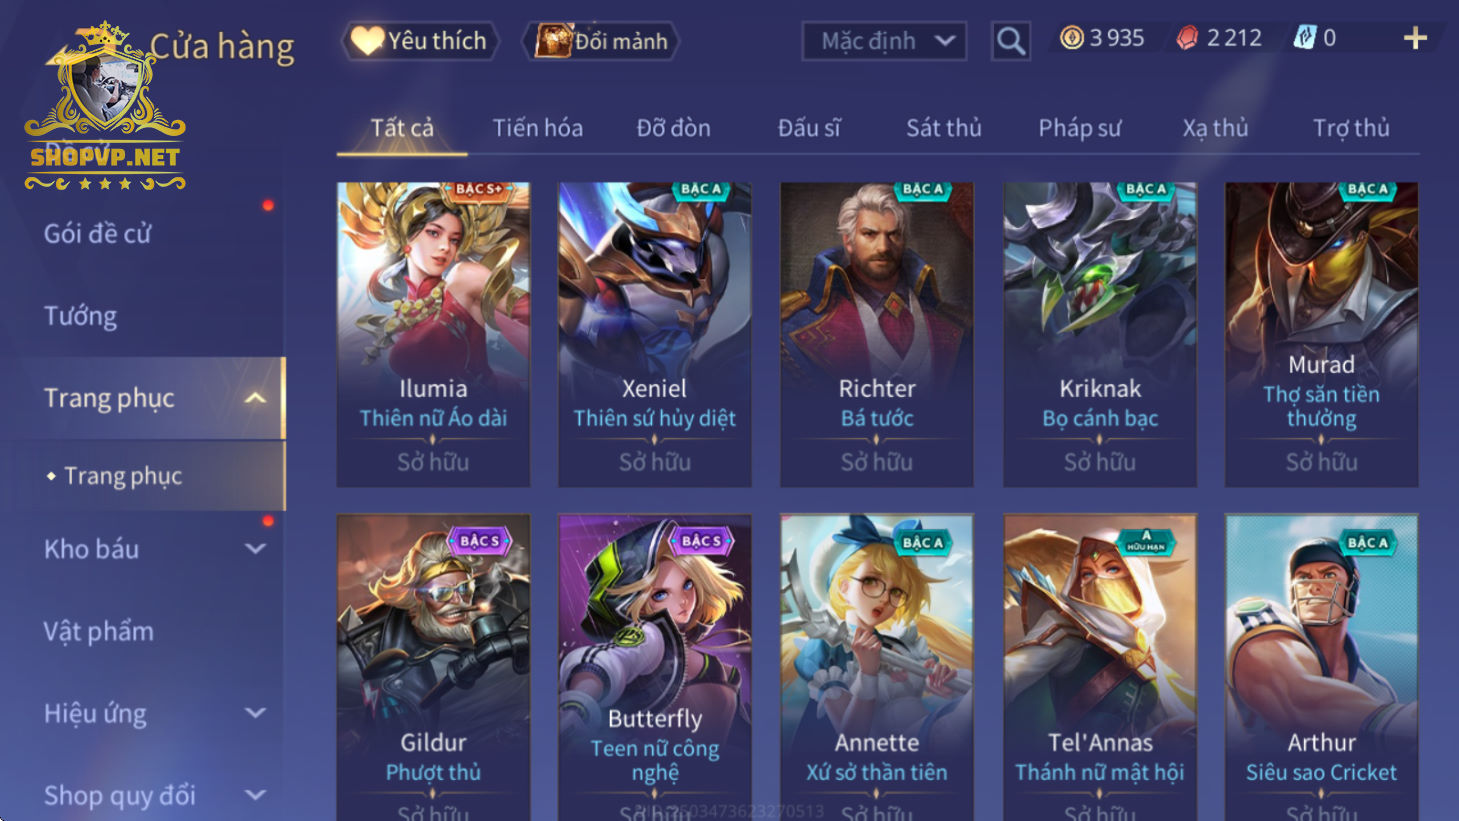1459x821 pixels.
Task: Switch to the Pháp sư tab
Action: (1079, 128)
